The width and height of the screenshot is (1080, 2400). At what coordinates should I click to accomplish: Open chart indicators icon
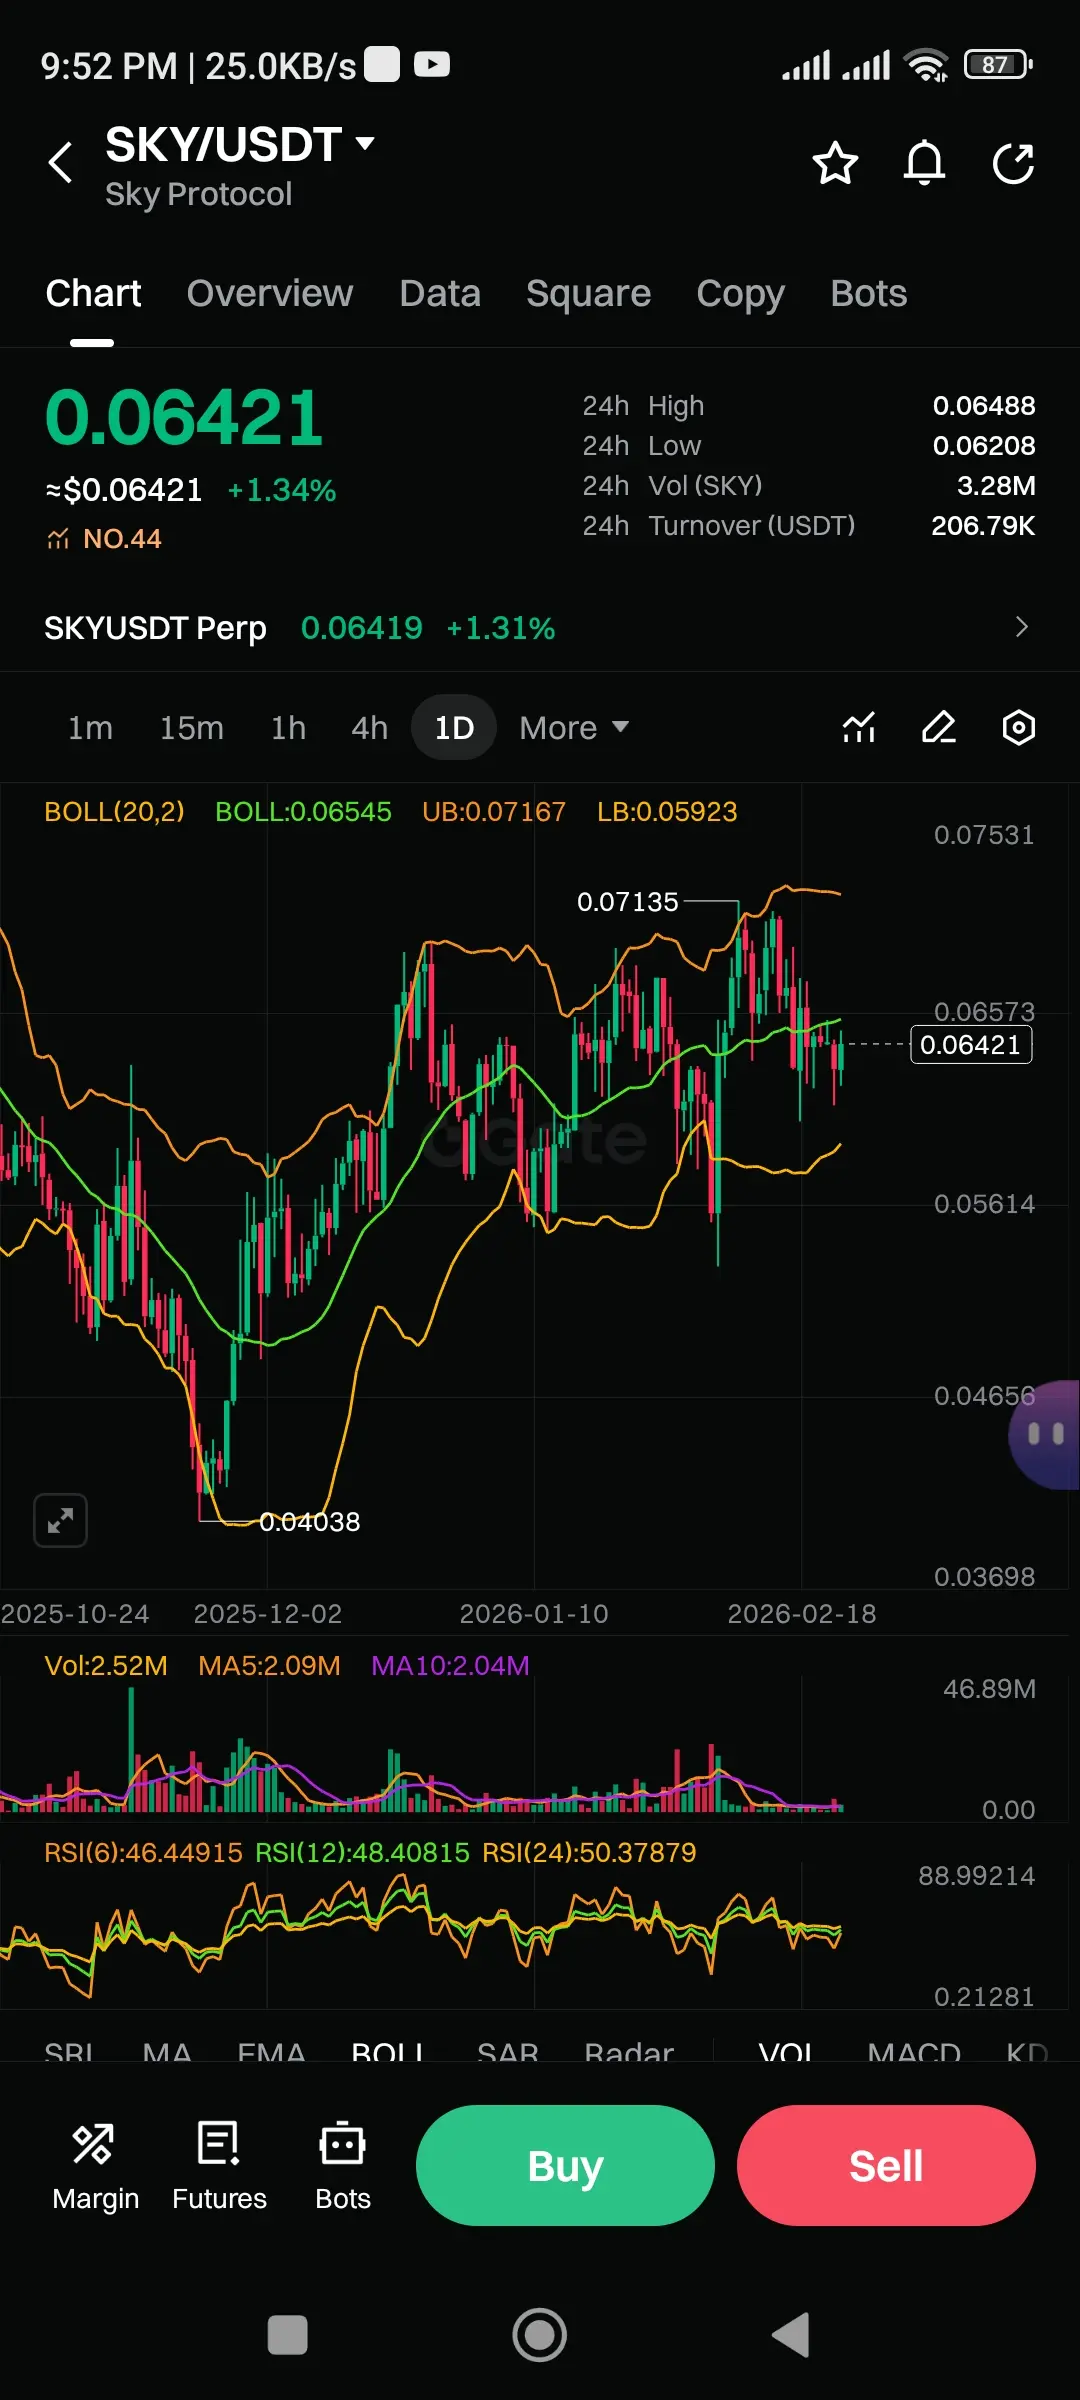coord(859,728)
